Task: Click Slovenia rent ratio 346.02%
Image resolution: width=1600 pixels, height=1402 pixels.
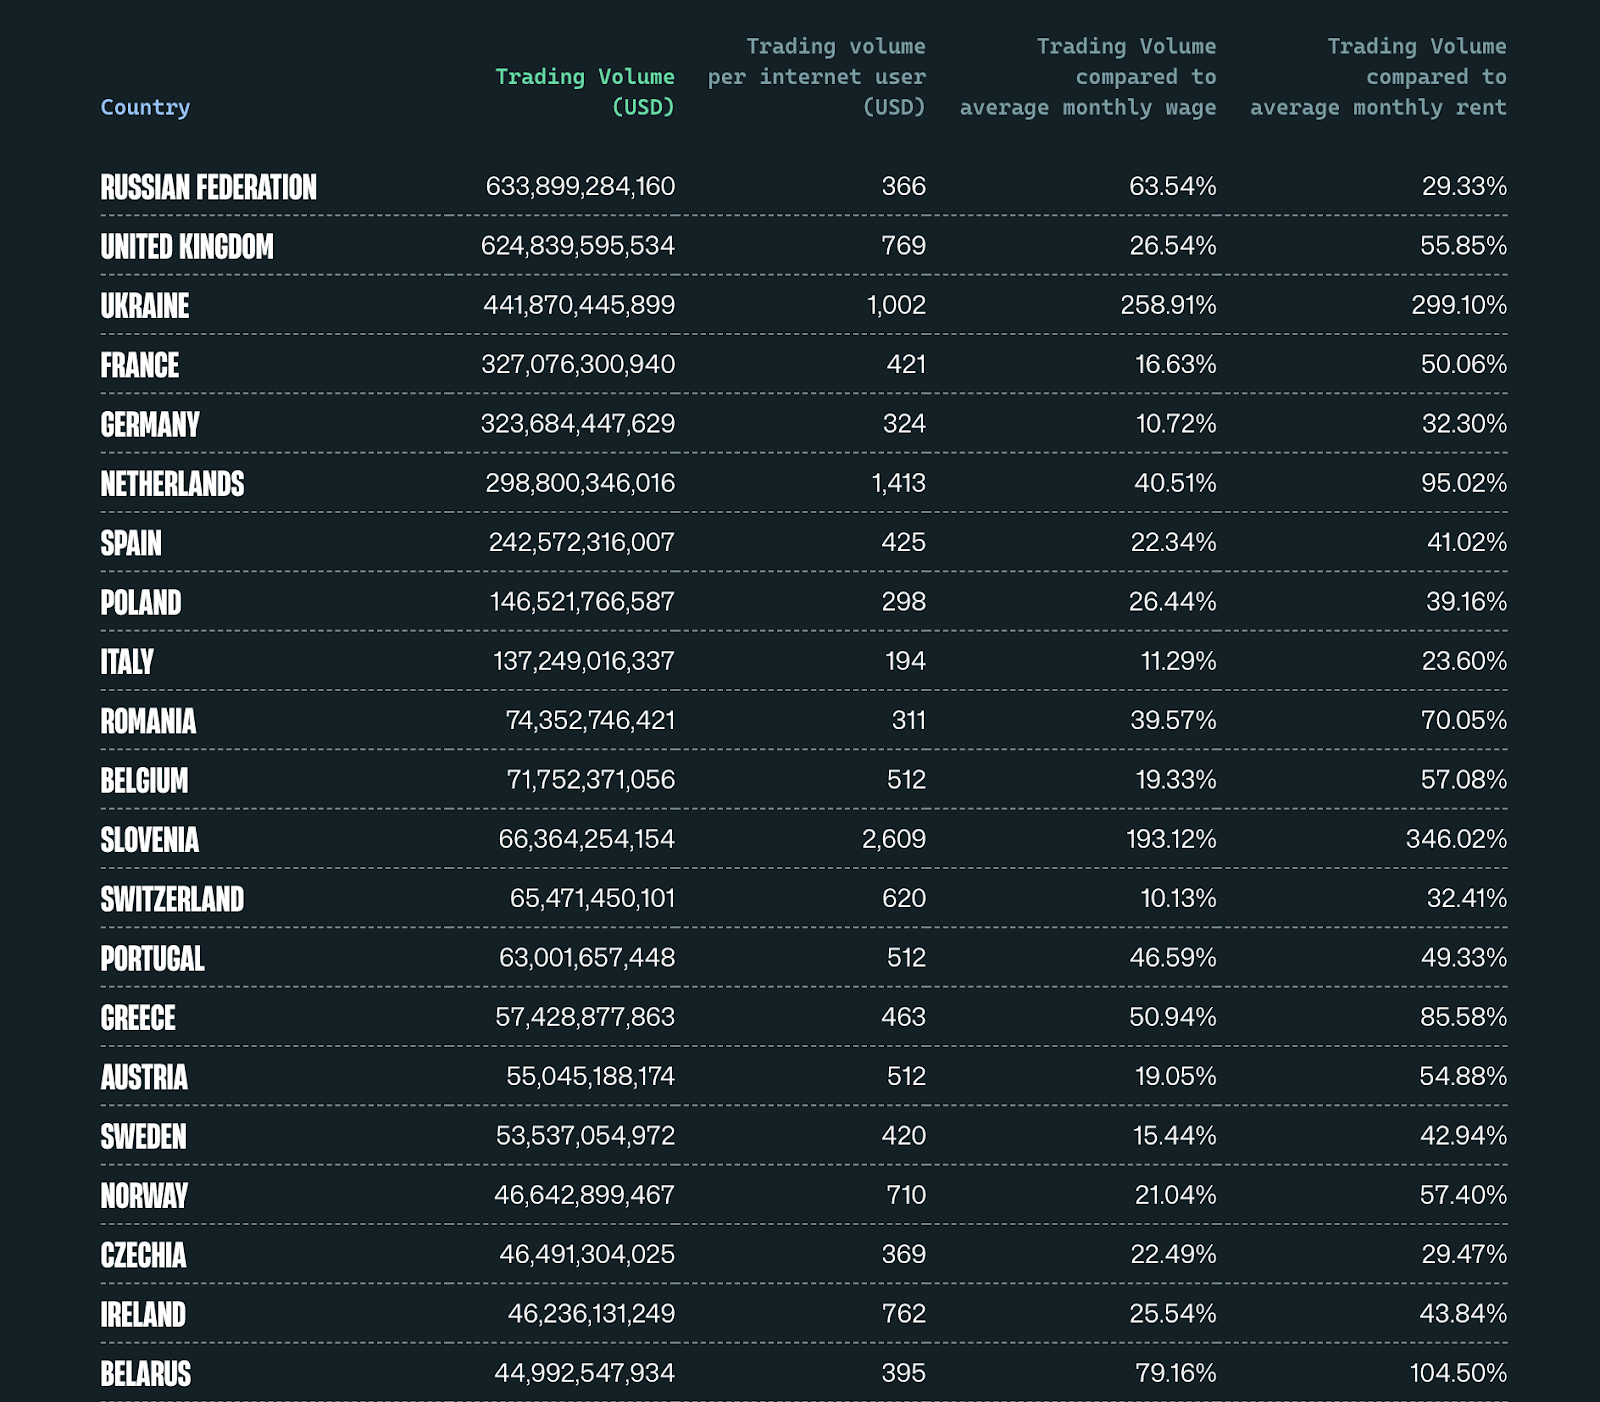Action: coord(1456,839)
